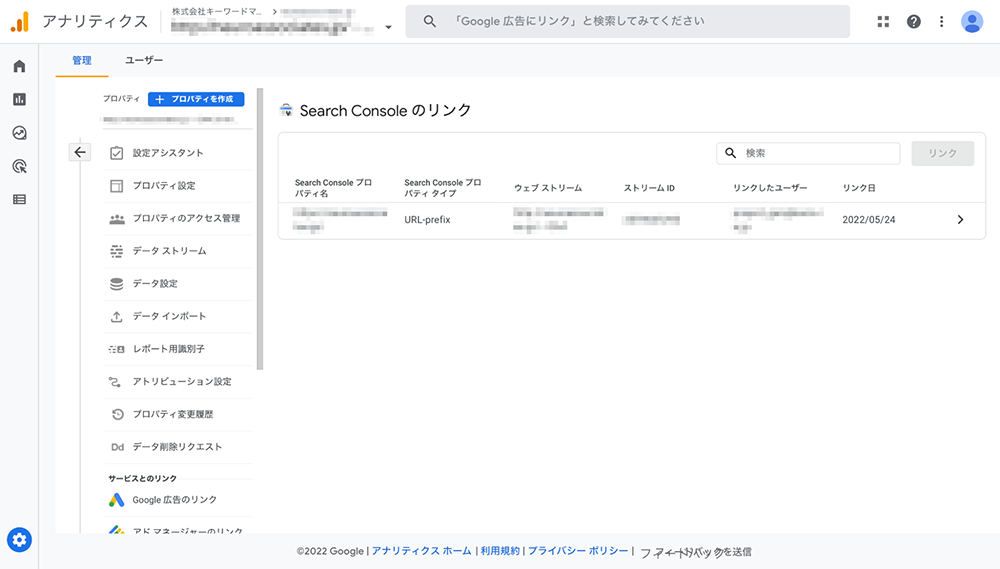Click the ストリーム ID column header
1000x569 pixels.
pos(649,188)
